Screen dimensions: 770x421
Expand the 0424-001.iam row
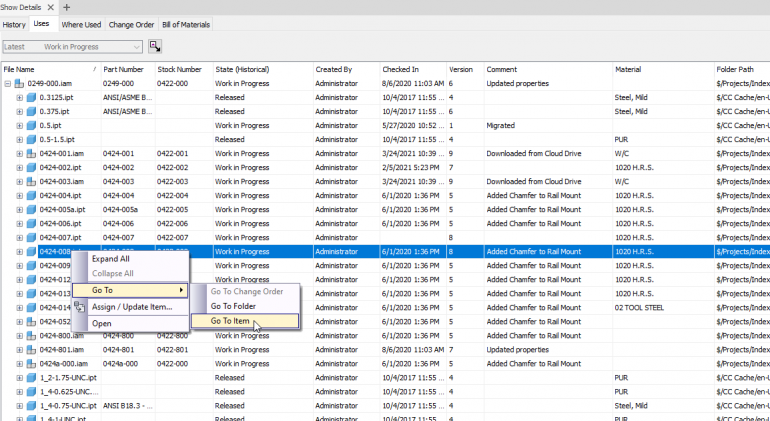[x=20, y=153]
